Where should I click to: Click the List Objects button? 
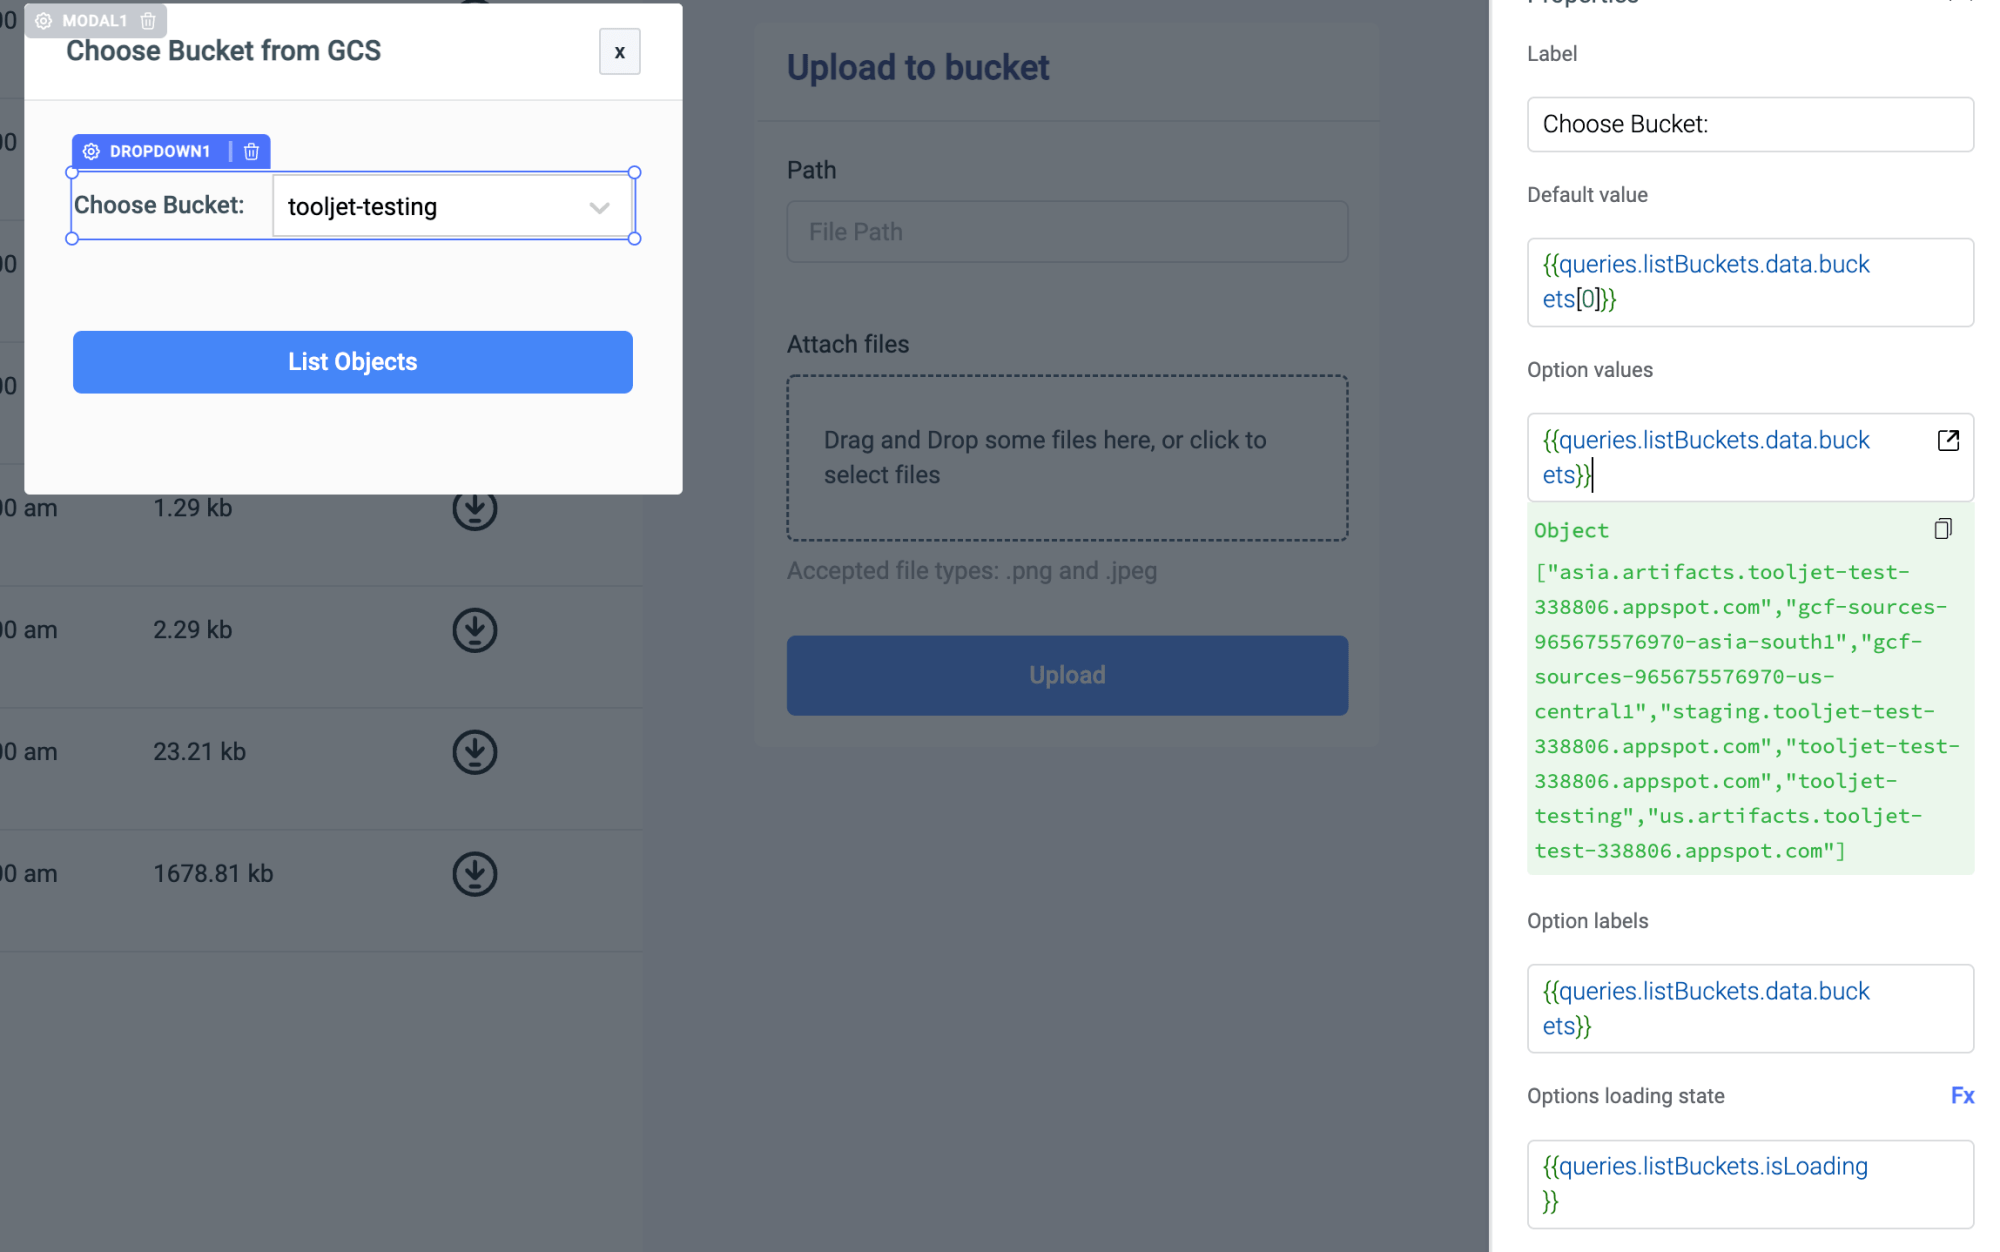[352, 362]
